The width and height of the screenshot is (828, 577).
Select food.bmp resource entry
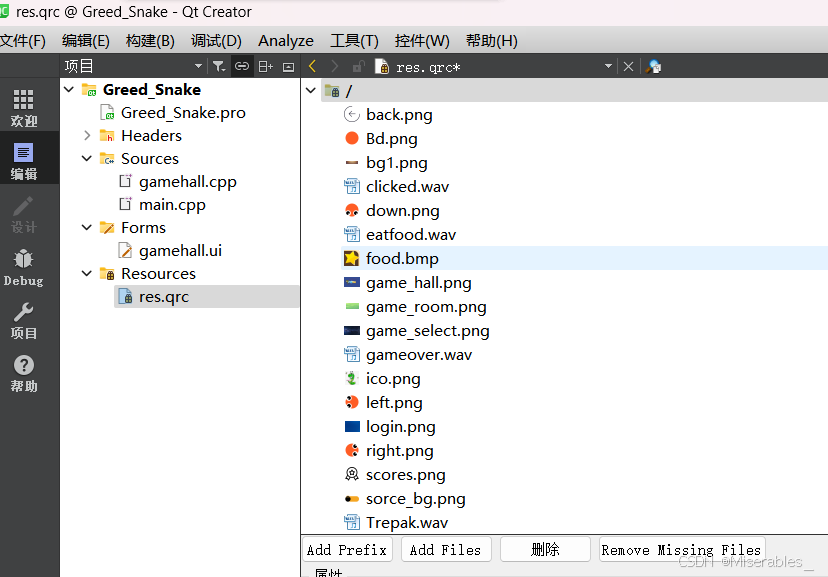point(402,258)
